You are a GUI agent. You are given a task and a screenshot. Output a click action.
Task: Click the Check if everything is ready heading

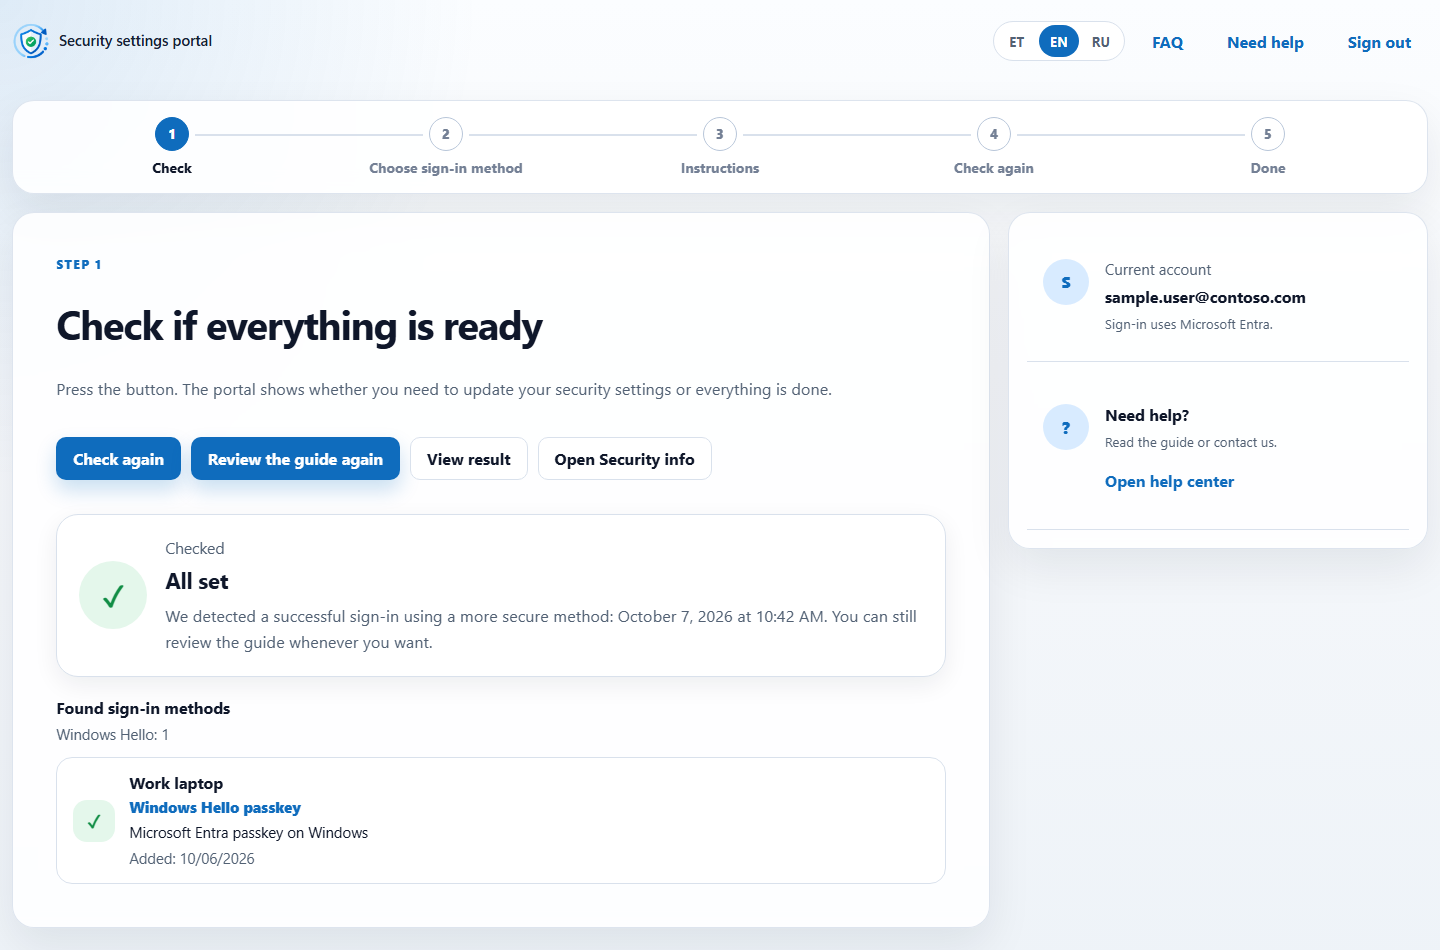point(299,326)
